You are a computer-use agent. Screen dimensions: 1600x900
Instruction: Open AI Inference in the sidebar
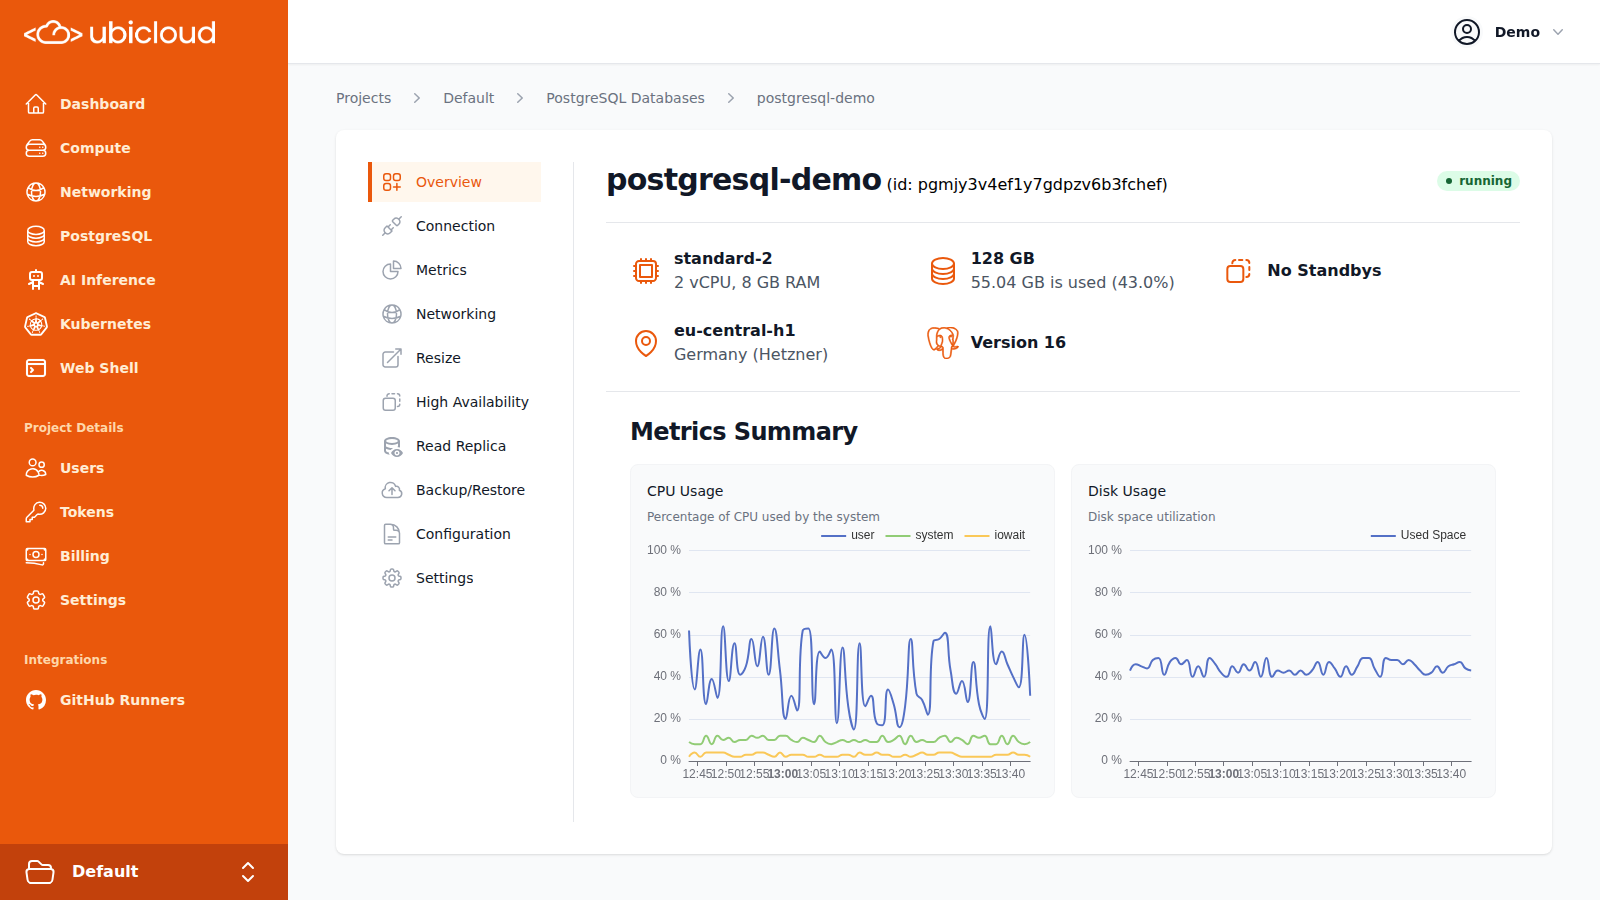[x=144, y=280]
